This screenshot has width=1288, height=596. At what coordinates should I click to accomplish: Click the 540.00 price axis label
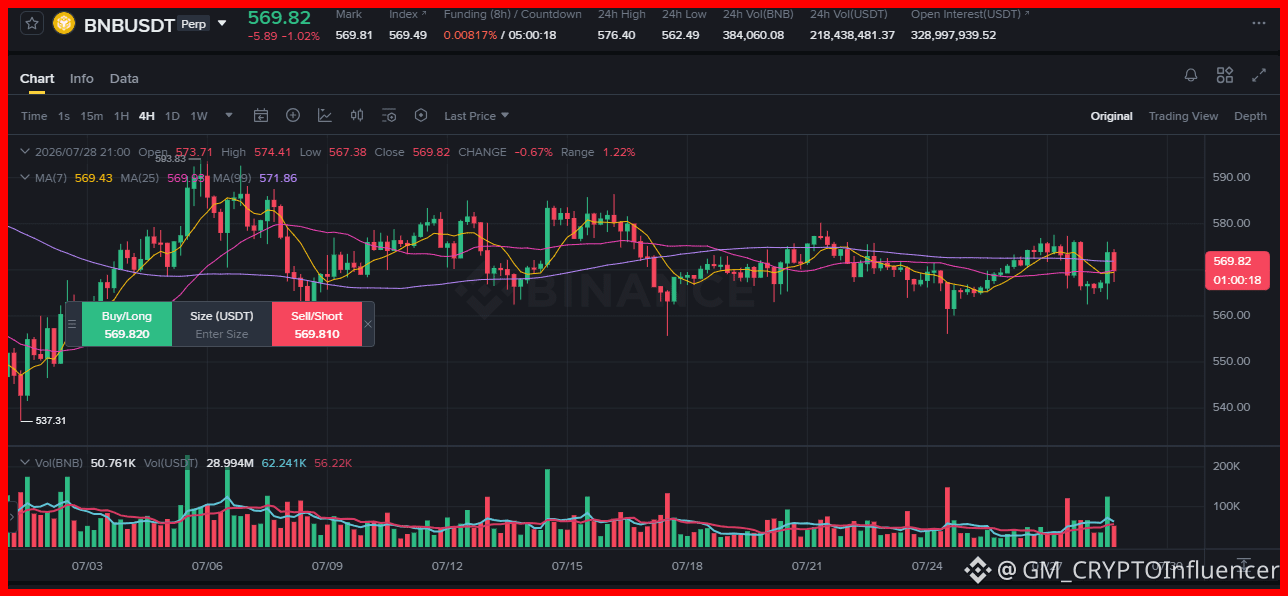(x=1231, y=407)
